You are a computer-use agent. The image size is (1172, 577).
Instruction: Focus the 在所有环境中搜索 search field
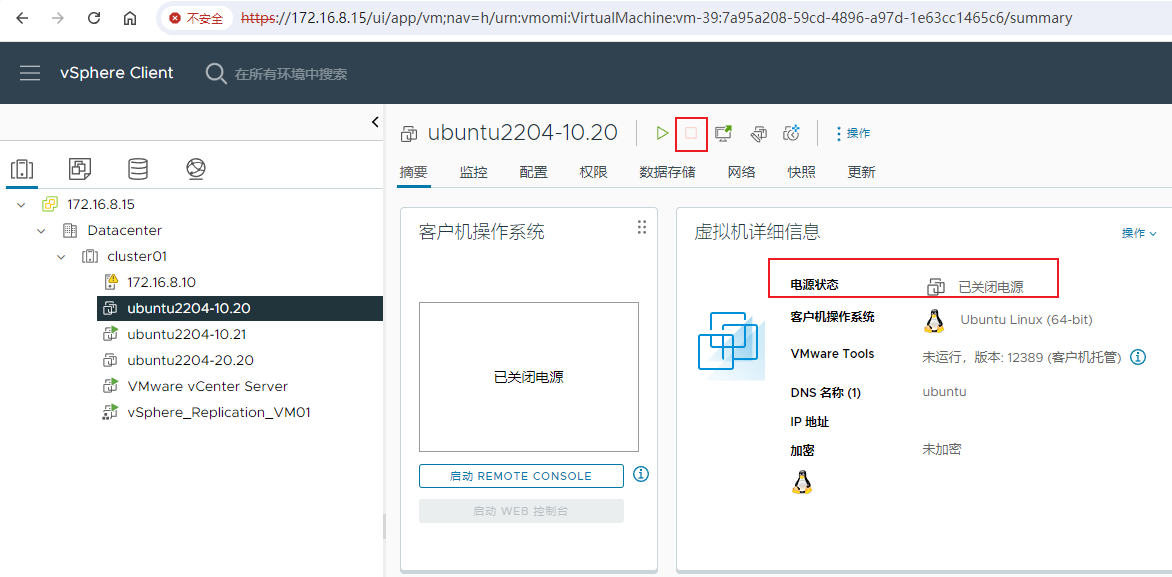291,74
